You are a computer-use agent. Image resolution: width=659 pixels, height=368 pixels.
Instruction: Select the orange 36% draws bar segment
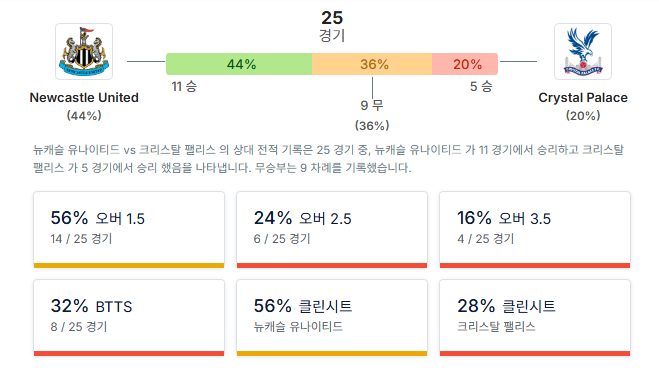pyautogui.click(x=372, y=64)
